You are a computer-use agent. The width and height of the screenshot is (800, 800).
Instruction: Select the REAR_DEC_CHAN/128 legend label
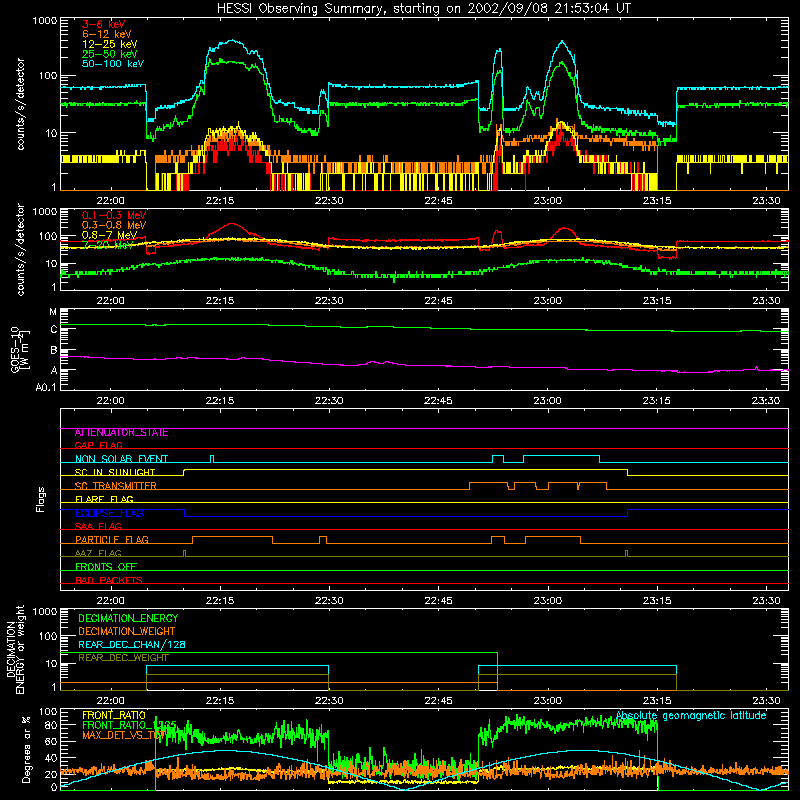pyautogui.click(x=132, y=645)
